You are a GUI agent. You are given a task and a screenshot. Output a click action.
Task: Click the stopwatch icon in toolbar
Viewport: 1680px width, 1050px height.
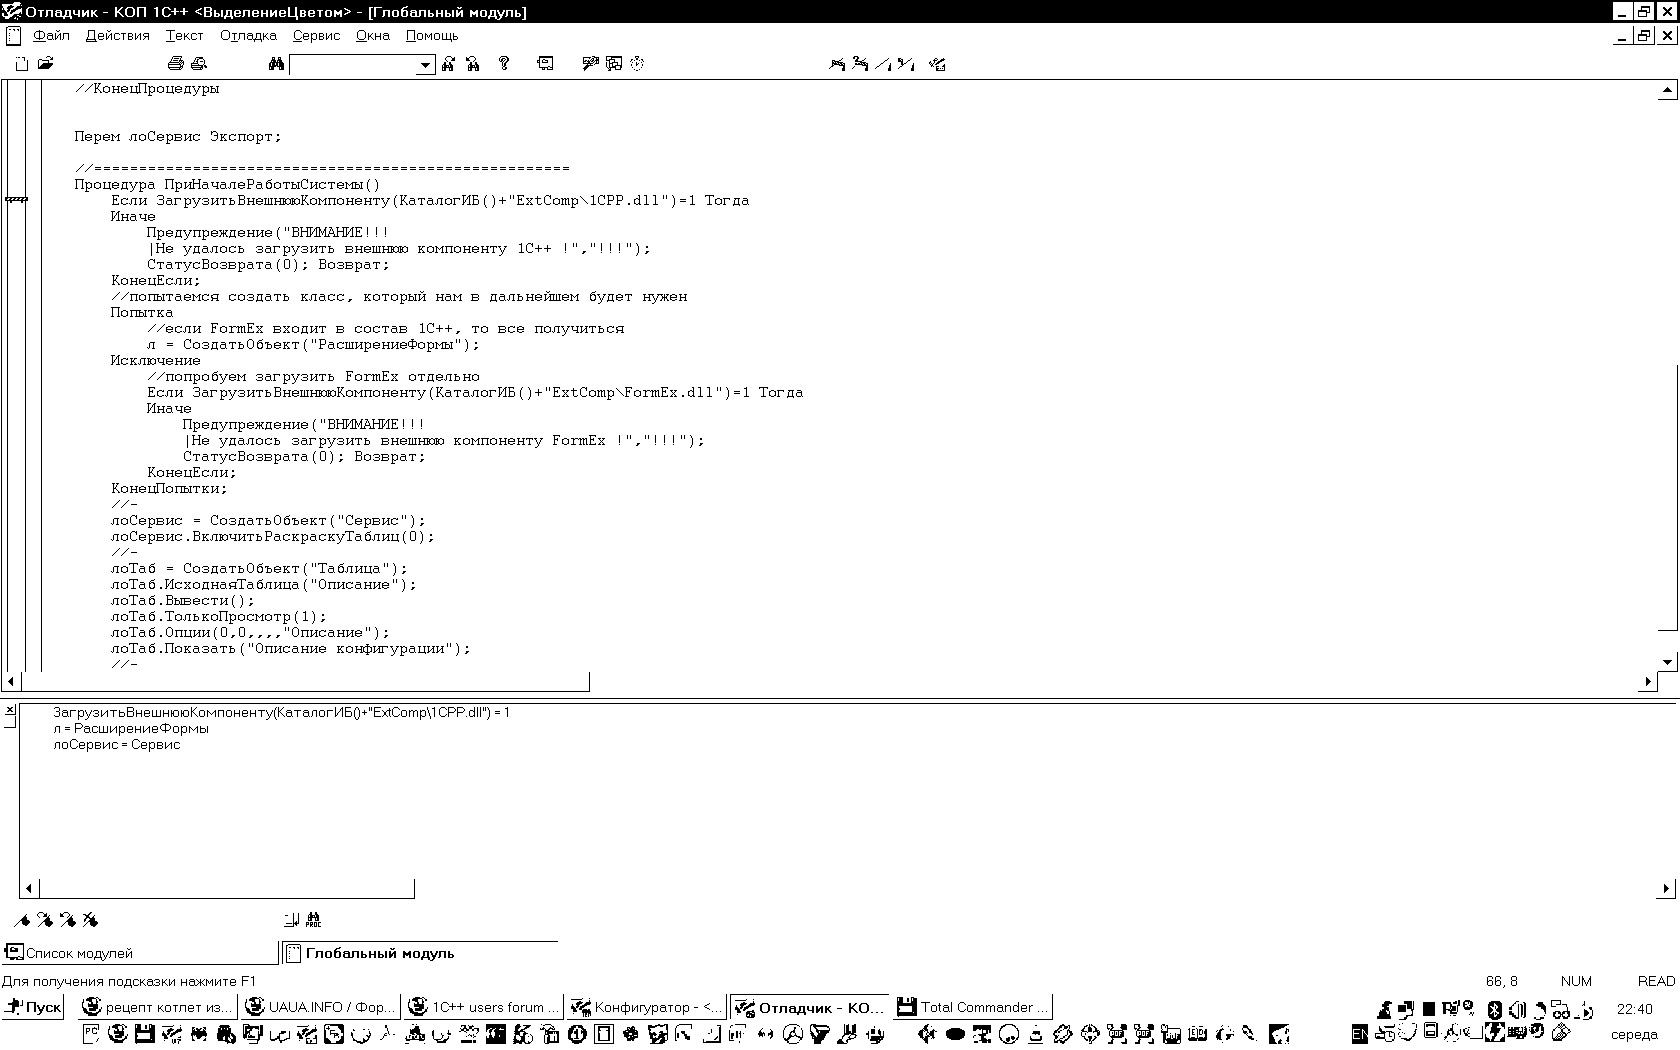[637, 64]
